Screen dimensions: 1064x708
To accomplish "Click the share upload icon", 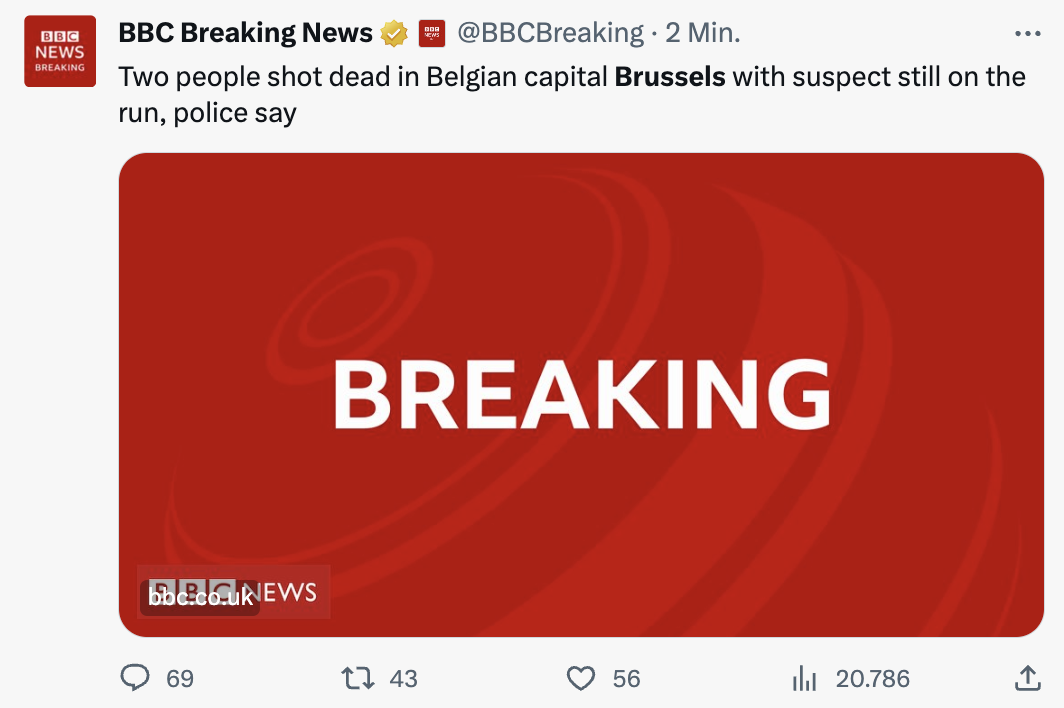I will [1027, 679].
